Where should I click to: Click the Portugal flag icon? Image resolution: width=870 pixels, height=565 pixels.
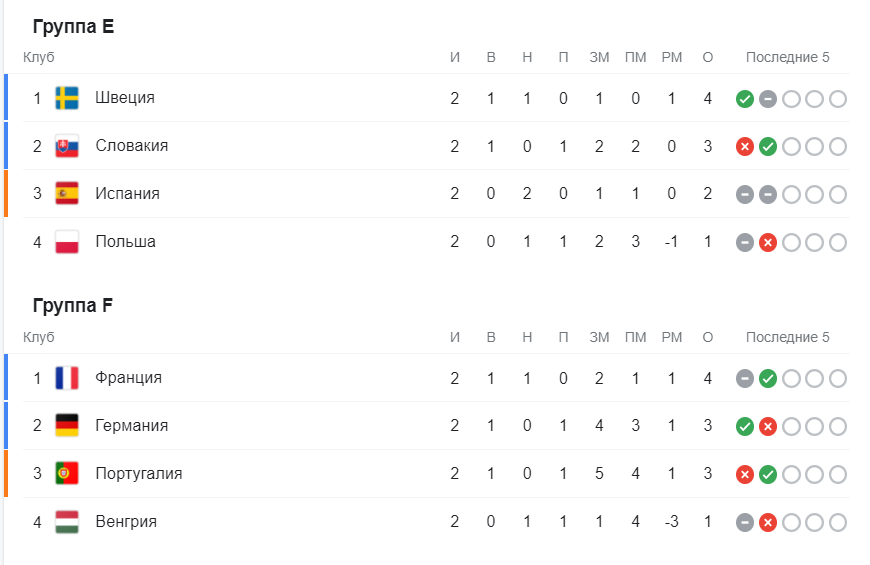(67, 473)
